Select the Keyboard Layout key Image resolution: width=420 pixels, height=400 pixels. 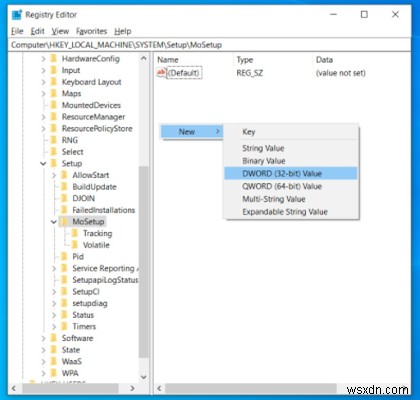pos(91,82)
